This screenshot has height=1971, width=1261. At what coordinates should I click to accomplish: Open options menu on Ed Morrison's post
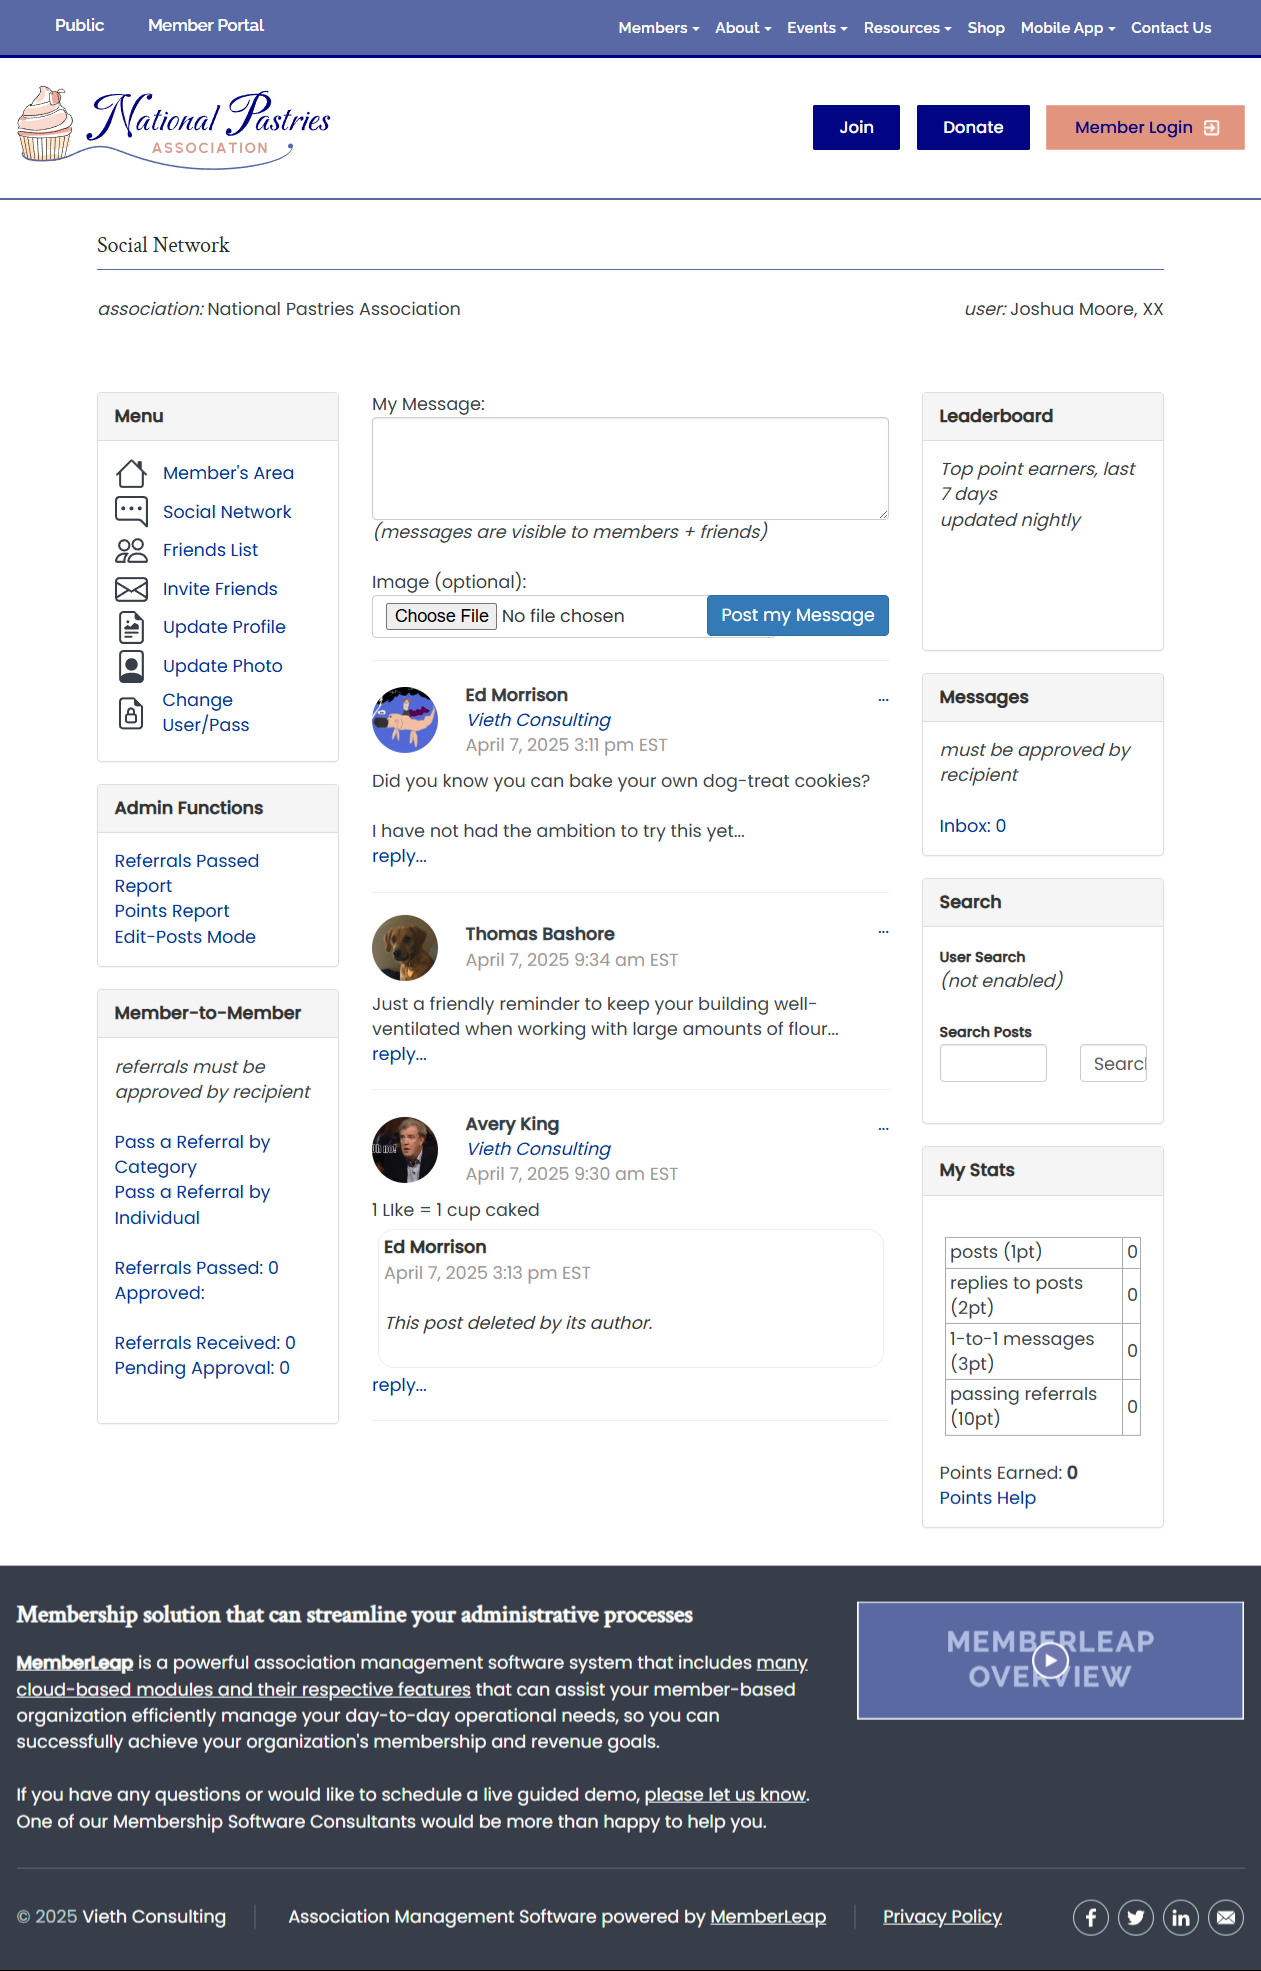883,700
